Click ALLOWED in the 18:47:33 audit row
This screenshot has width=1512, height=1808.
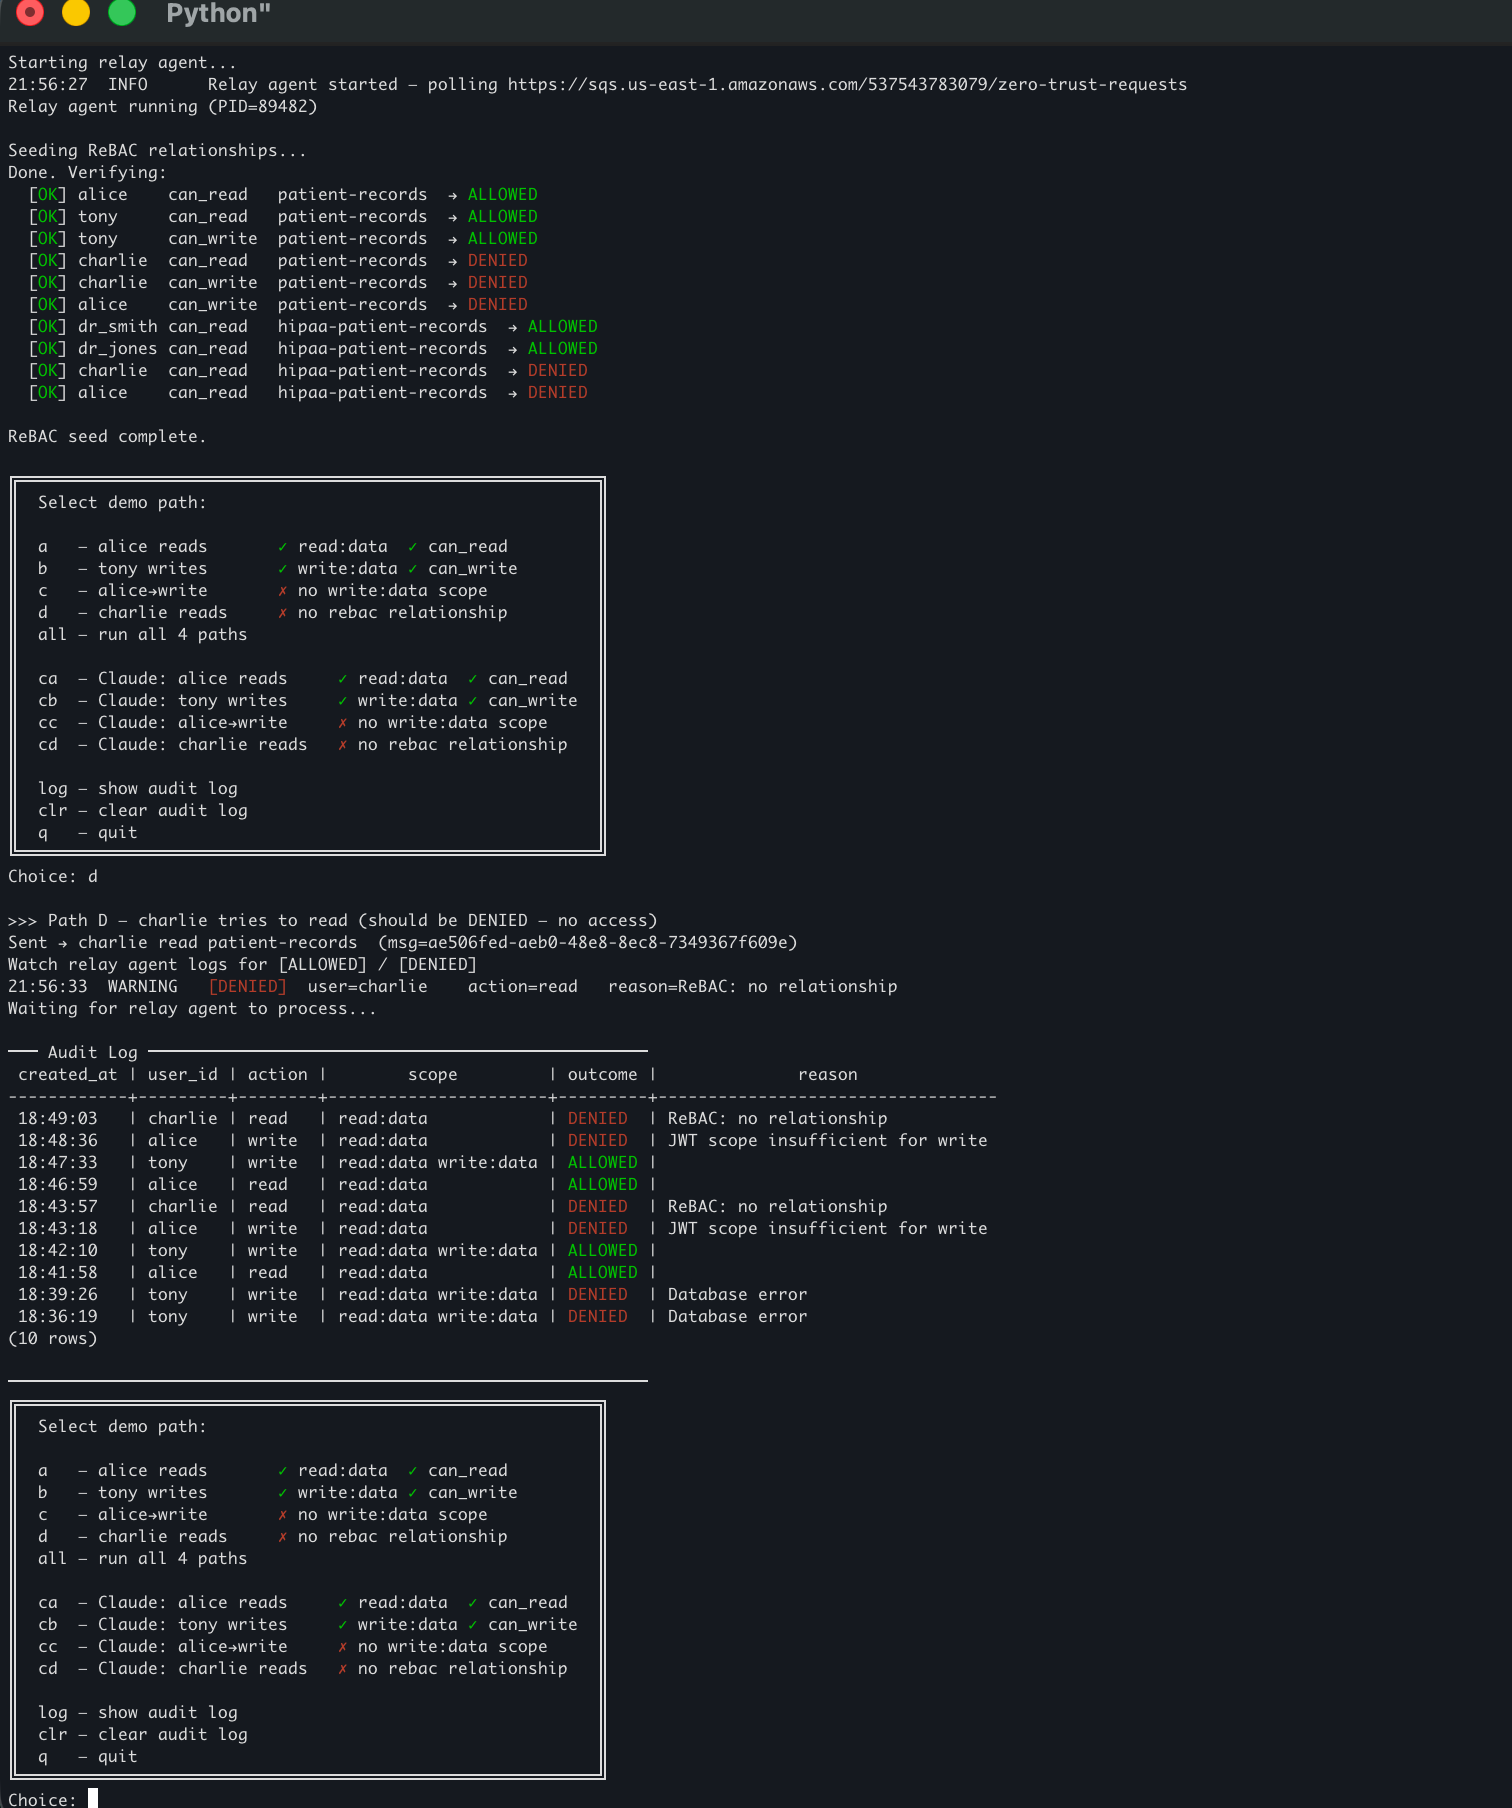pos(602,1163)
